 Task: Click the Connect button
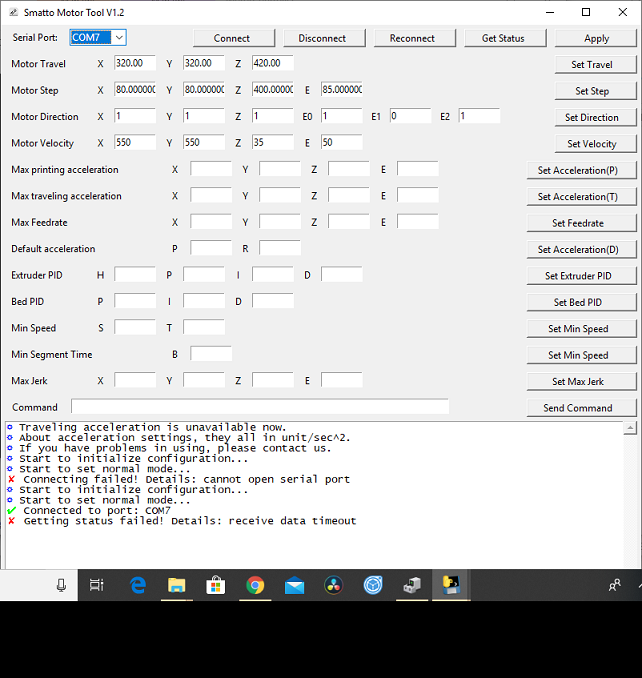[x=233, y=38]
